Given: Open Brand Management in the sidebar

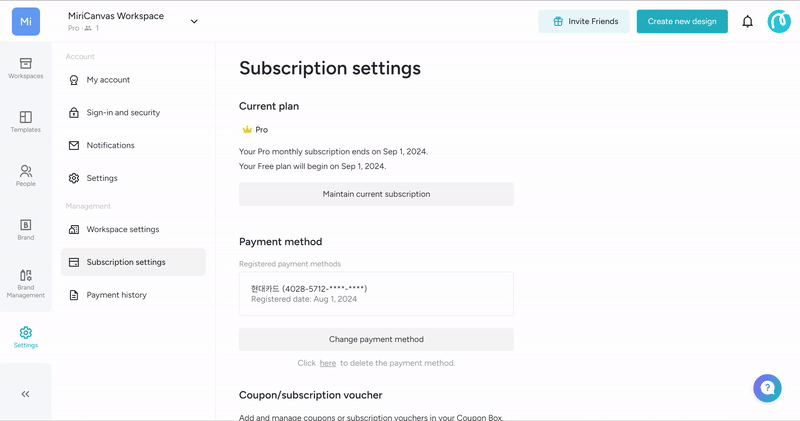Looking at the screenshot, I should tap(25, 283).
